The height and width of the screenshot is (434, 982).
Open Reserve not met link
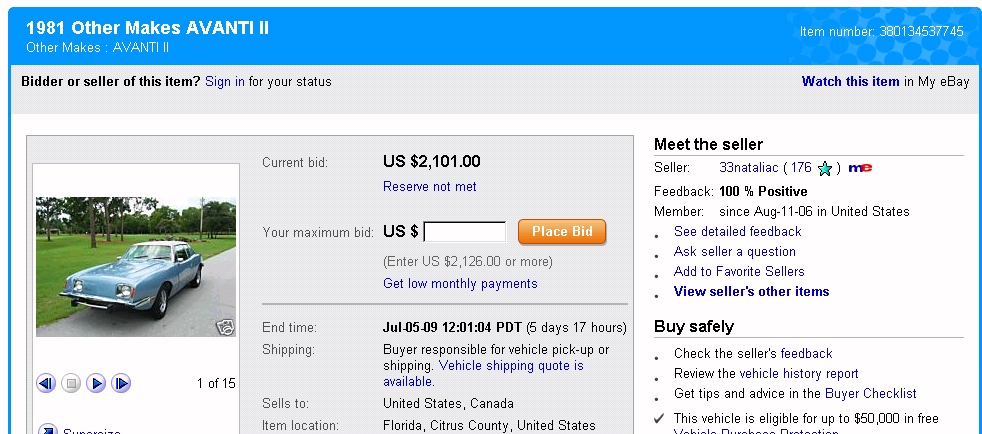430,187
